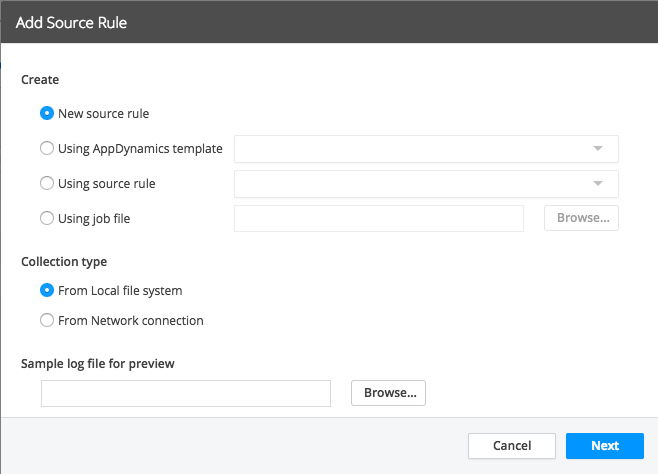Select From Local file system collection type

point(47,290)
